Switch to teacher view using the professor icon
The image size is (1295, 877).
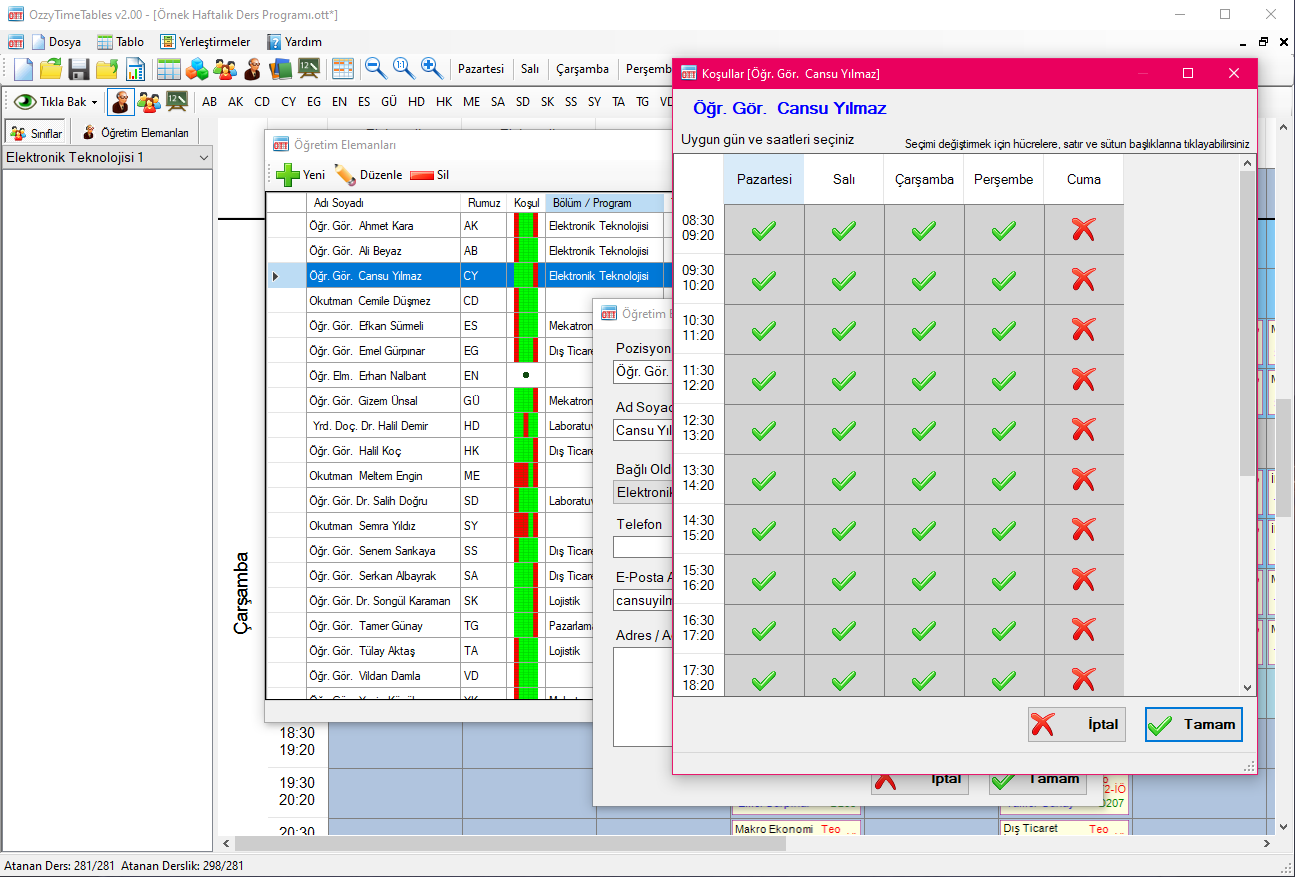[x=121, y=101]
